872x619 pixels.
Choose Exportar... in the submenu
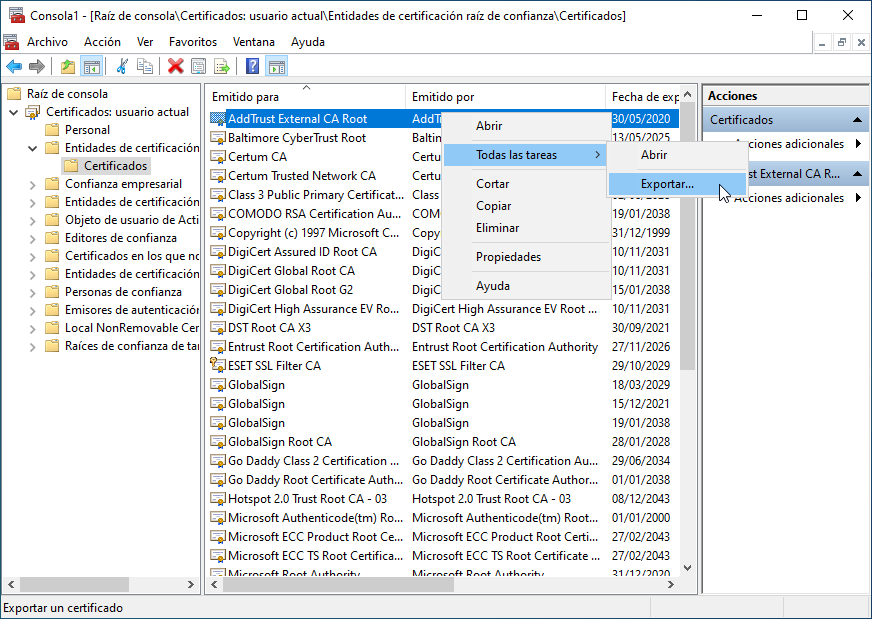(676, 184)
